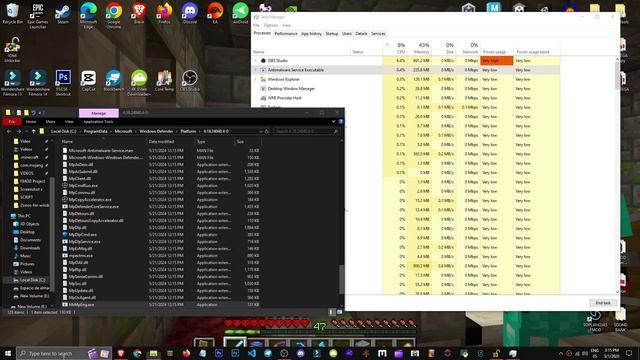Click the Windows Defender breadcrumb segment
The image size is (640, 360).
156,131
